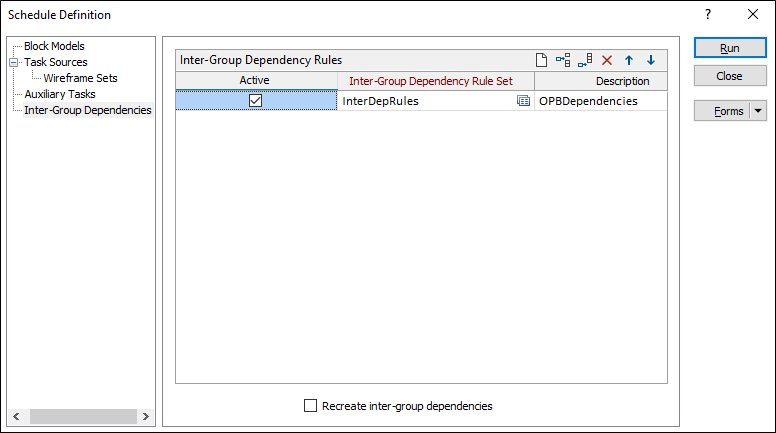The height and width of the screenshot is (433, 776).
Task: Click the append row icon in rules toolbar
Action: [x=585, y=60]
